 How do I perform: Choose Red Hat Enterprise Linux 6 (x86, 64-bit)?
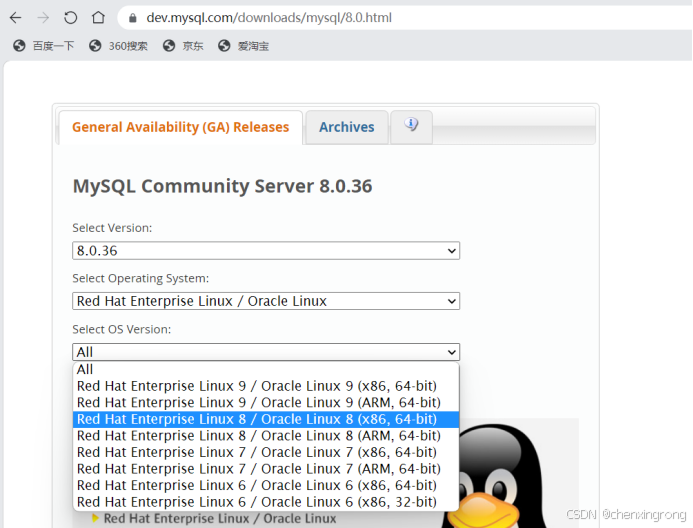(x=266, y=486)
